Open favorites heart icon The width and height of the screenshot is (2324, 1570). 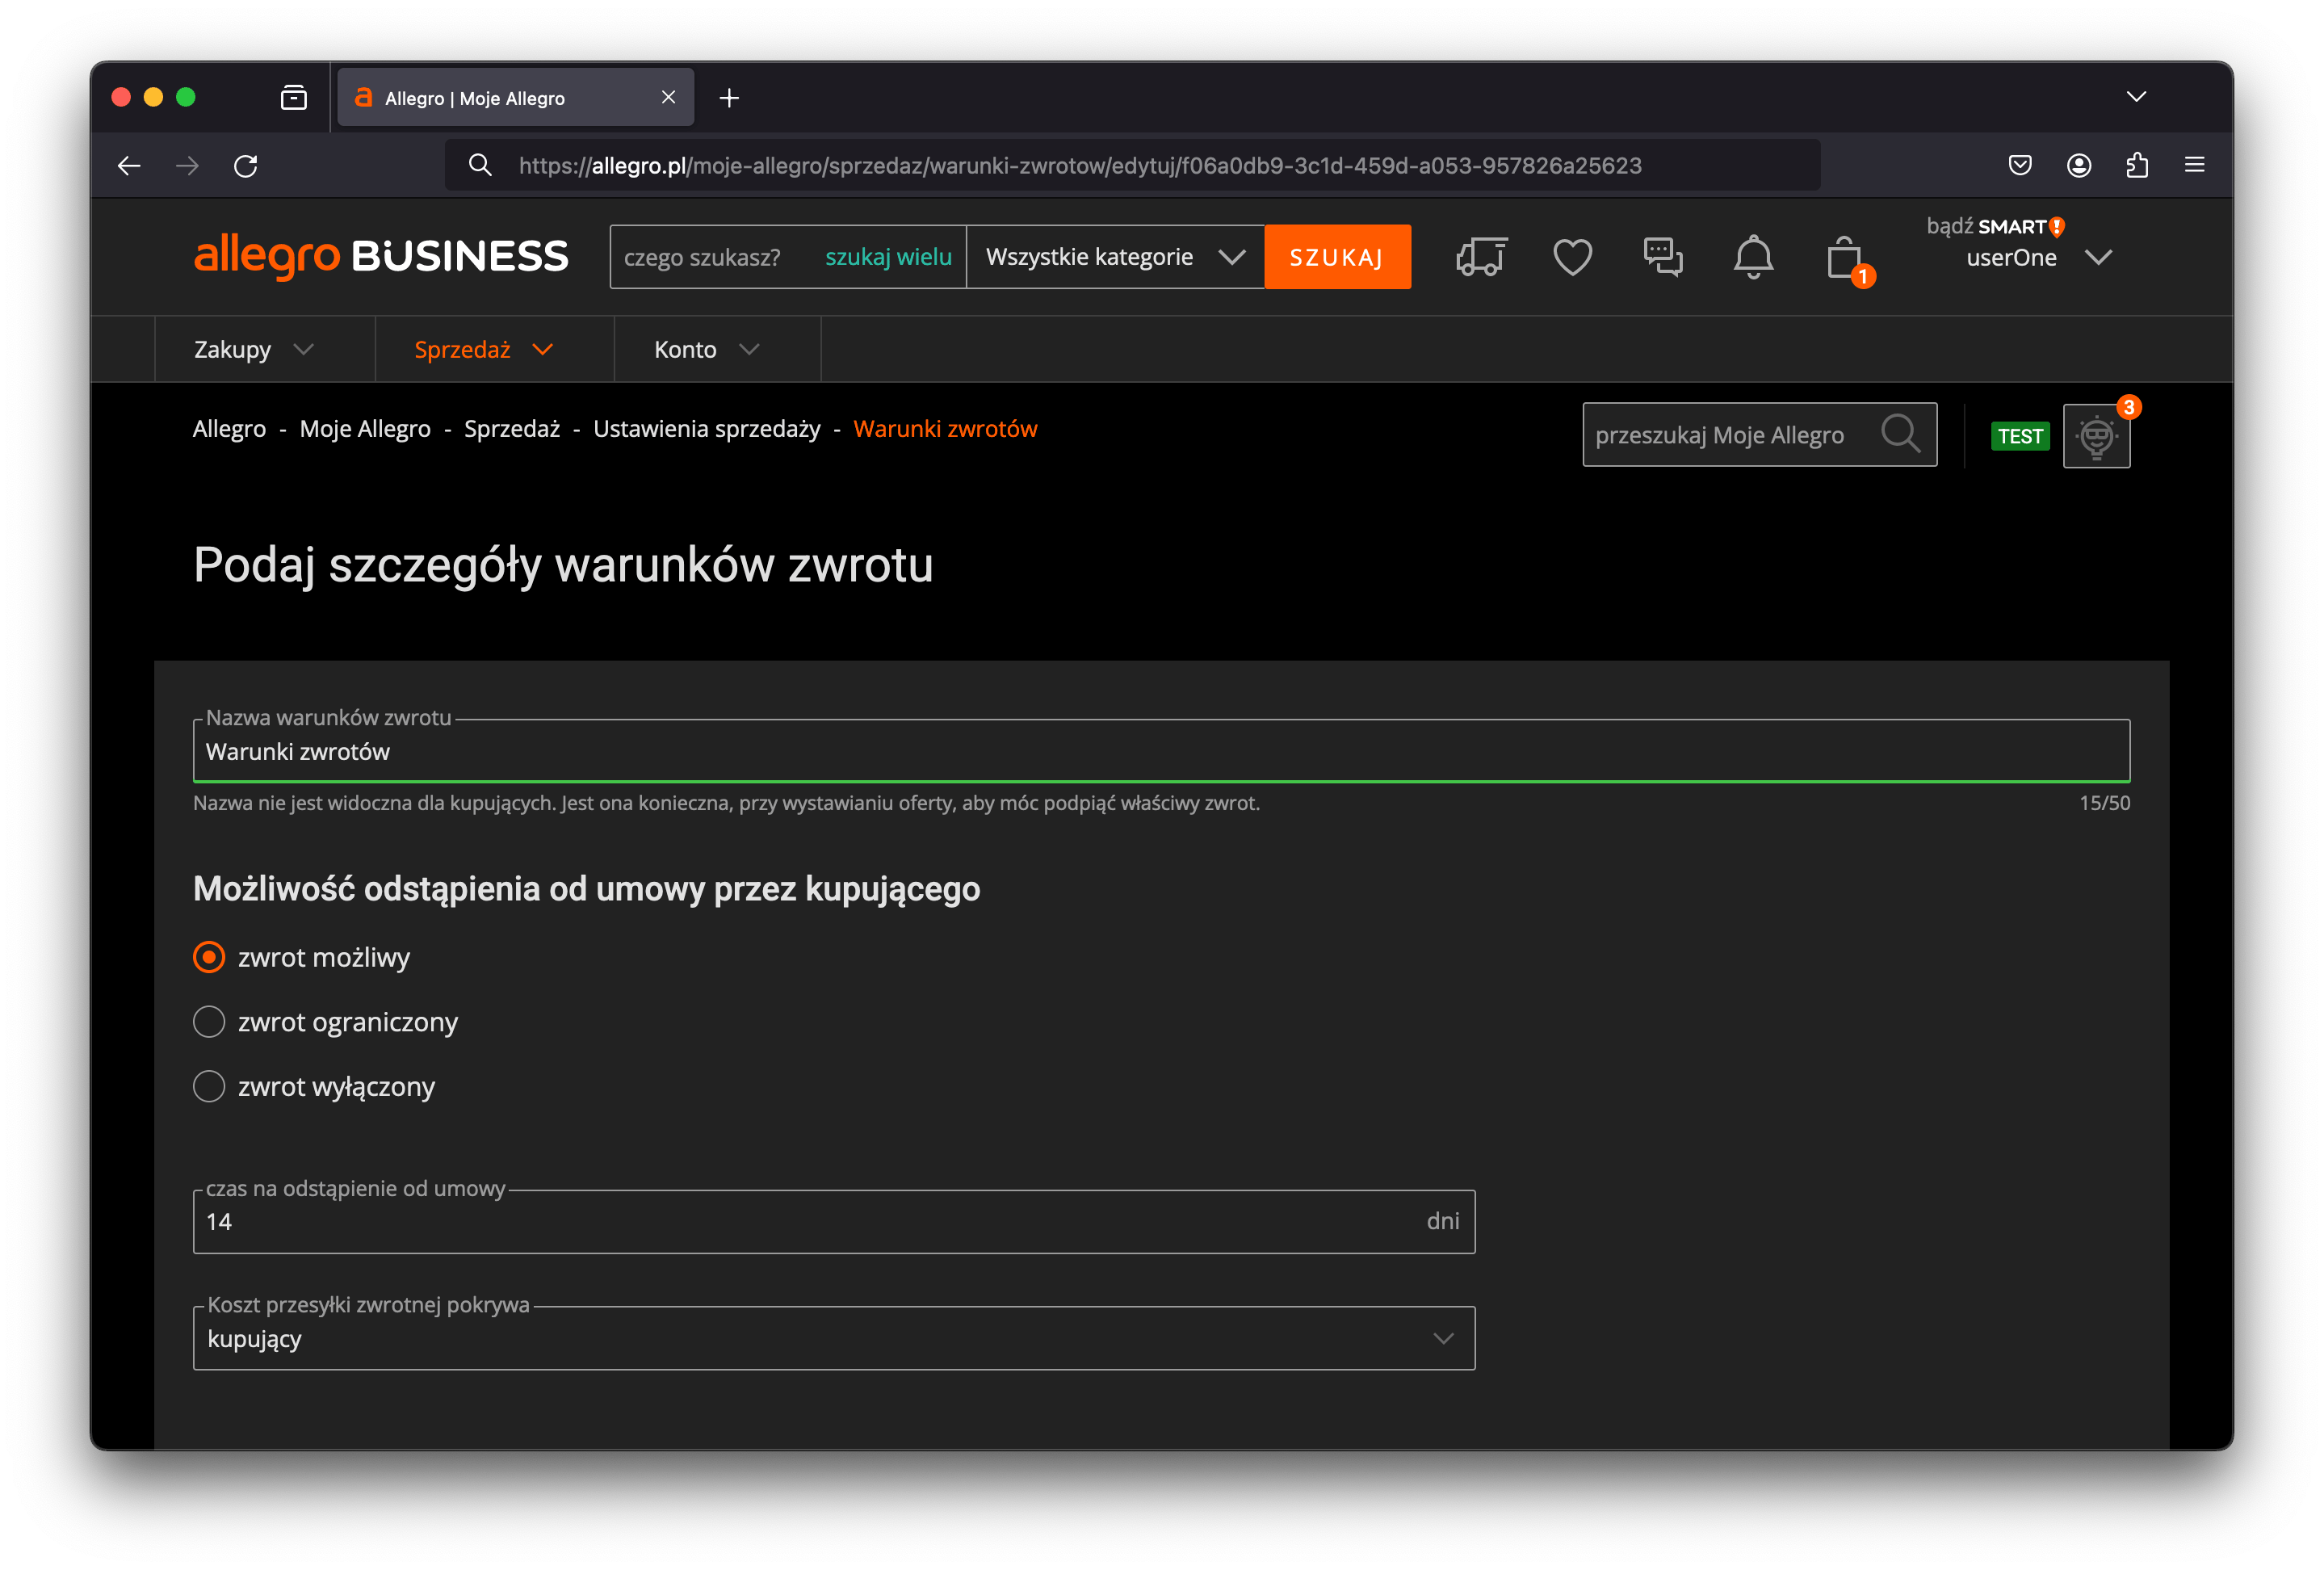[x=1572, y=257]
